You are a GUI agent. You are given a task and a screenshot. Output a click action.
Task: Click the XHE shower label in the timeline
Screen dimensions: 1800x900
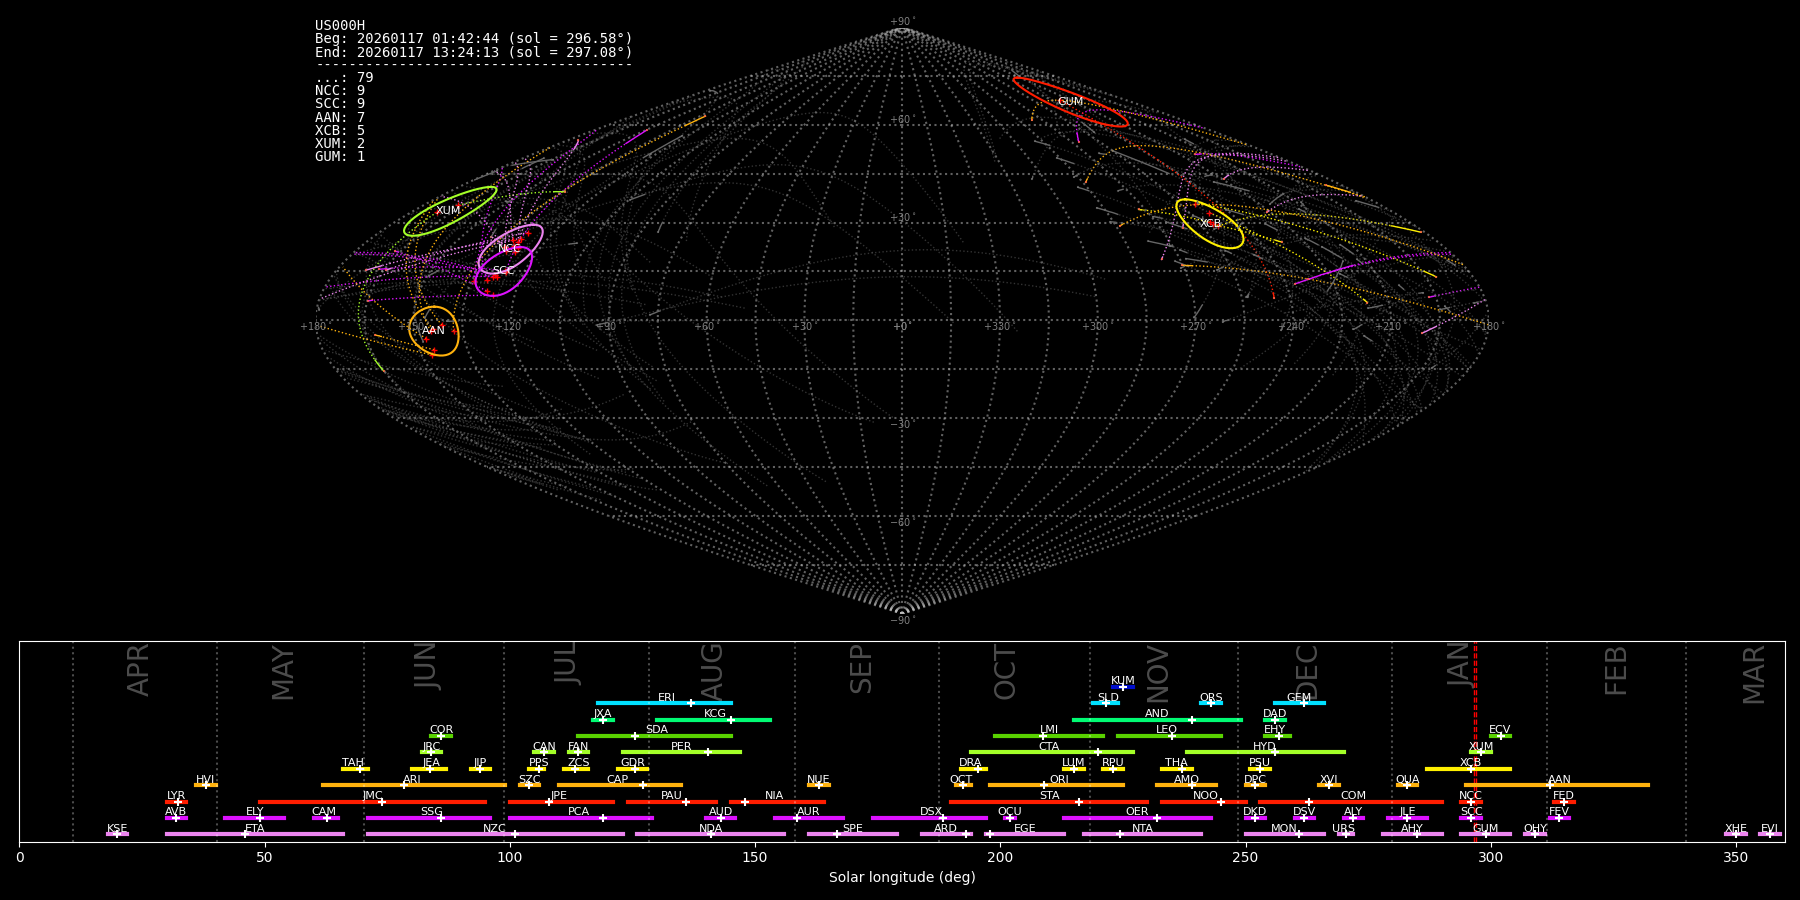pyautogui.click(x=1736, y=829)
